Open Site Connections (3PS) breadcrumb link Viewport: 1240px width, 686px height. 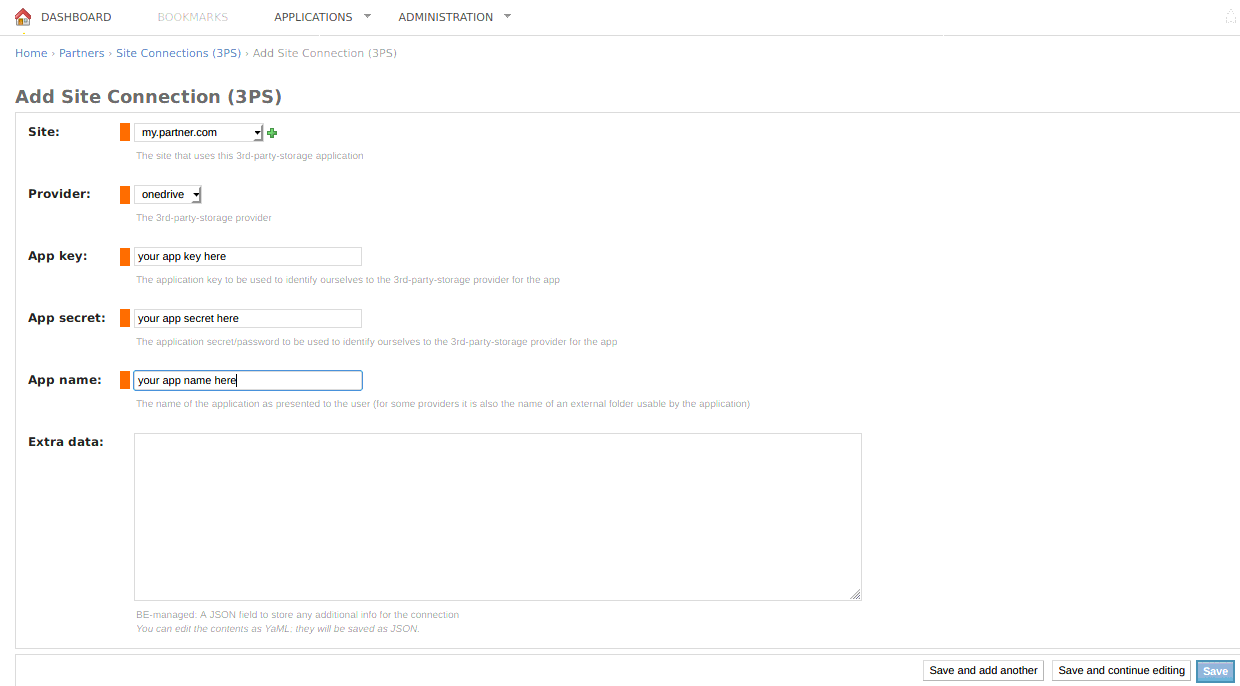click(178, 53)
